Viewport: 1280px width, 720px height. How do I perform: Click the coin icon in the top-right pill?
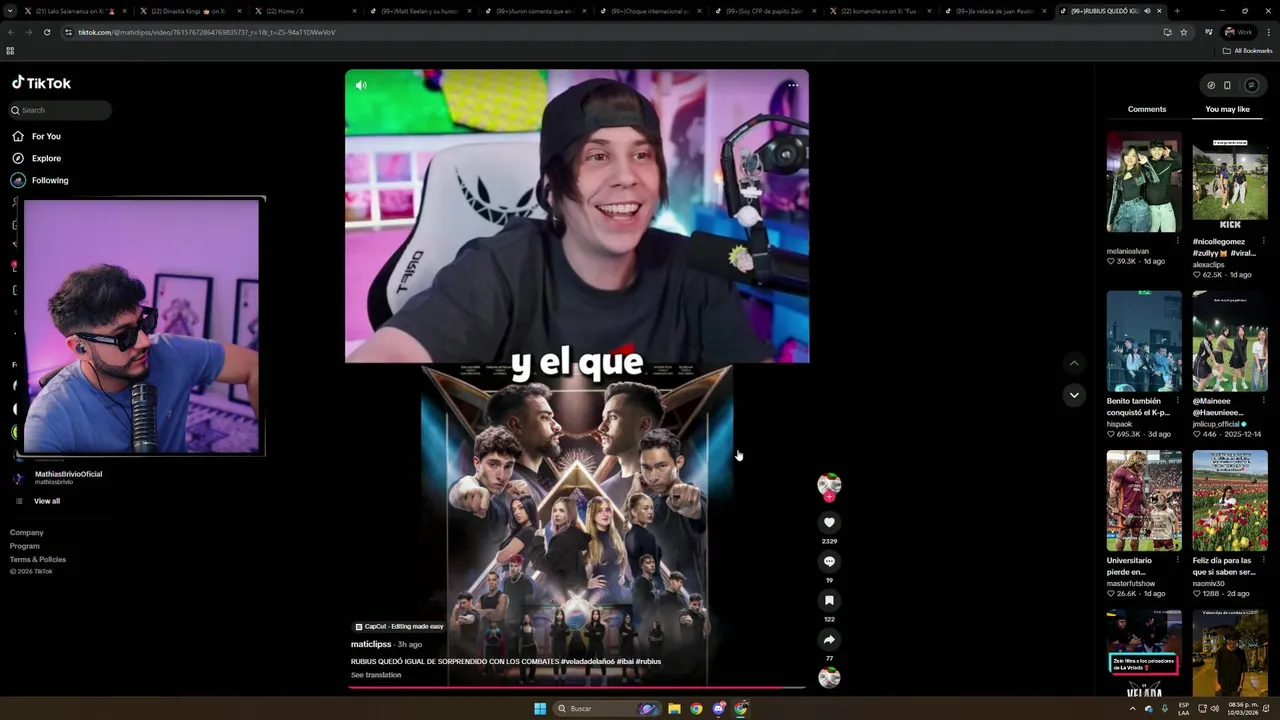coord(1211,85)
